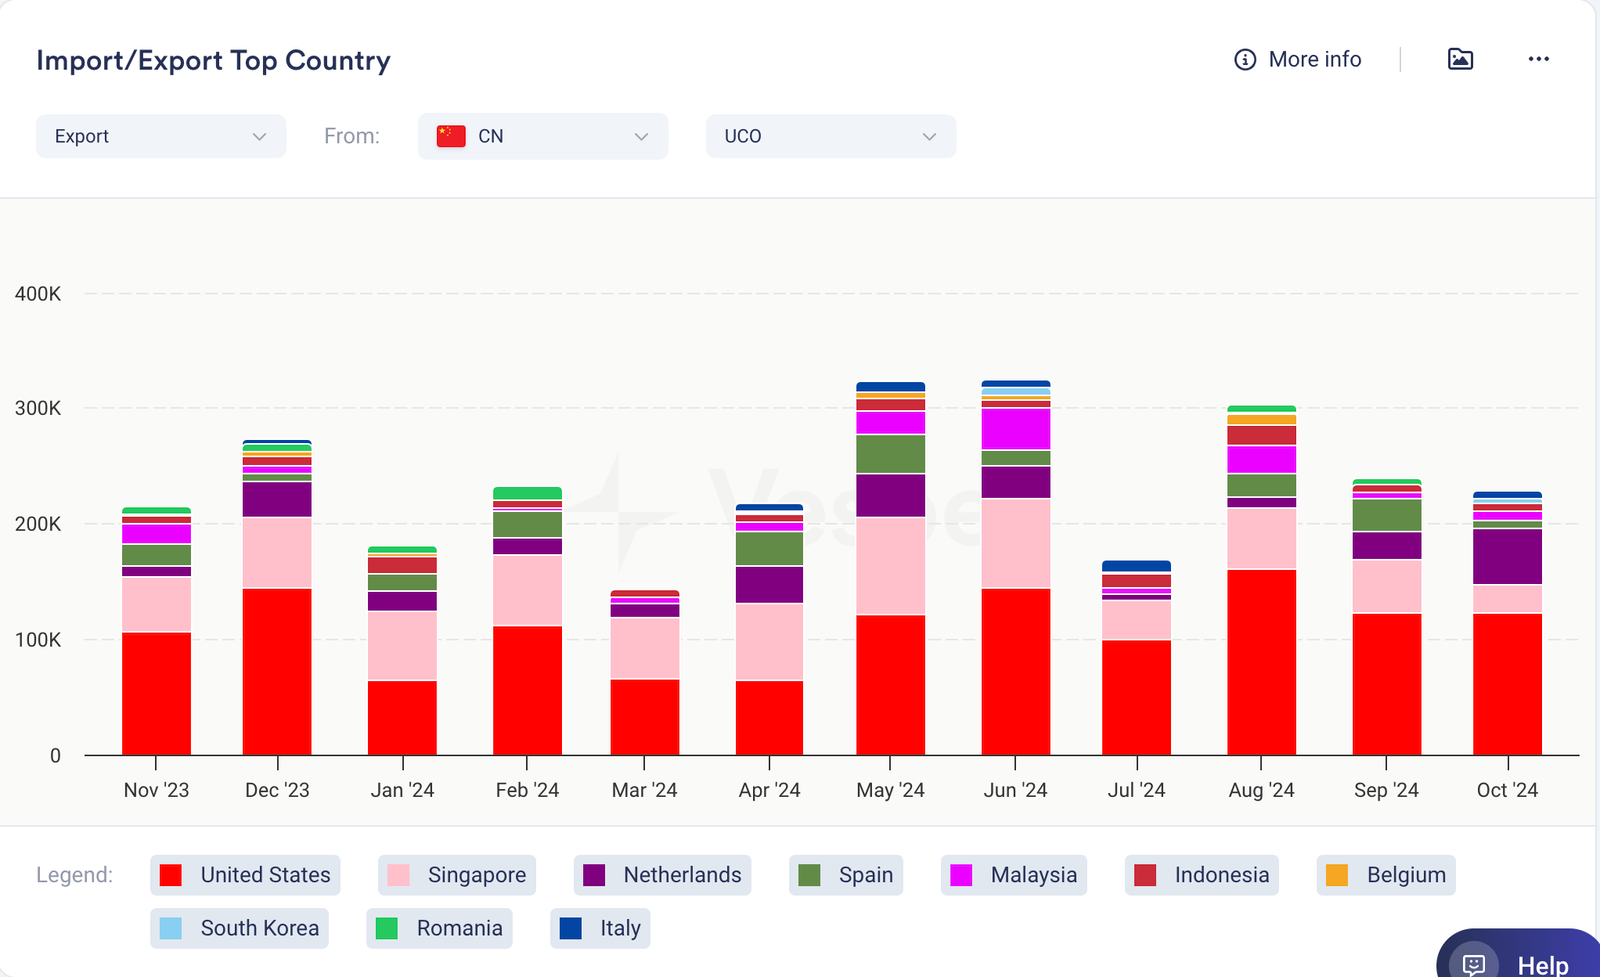
Task: Open the Export trade type dropdown
Action: [160, 136]
